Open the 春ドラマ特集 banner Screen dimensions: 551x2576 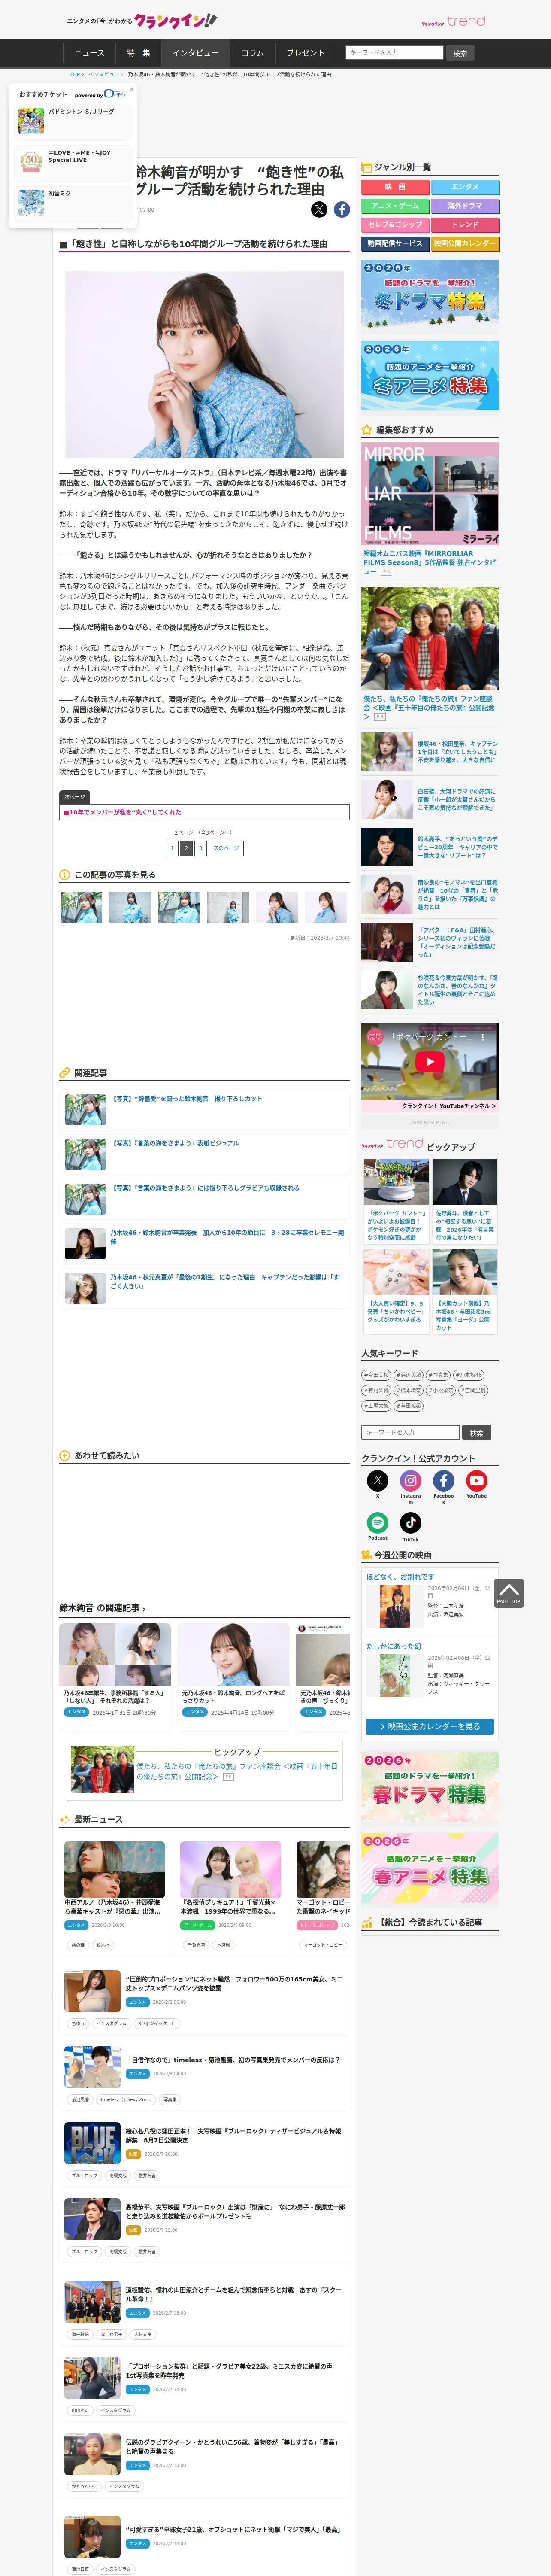pyautogui.click(x=430, y=1788)
